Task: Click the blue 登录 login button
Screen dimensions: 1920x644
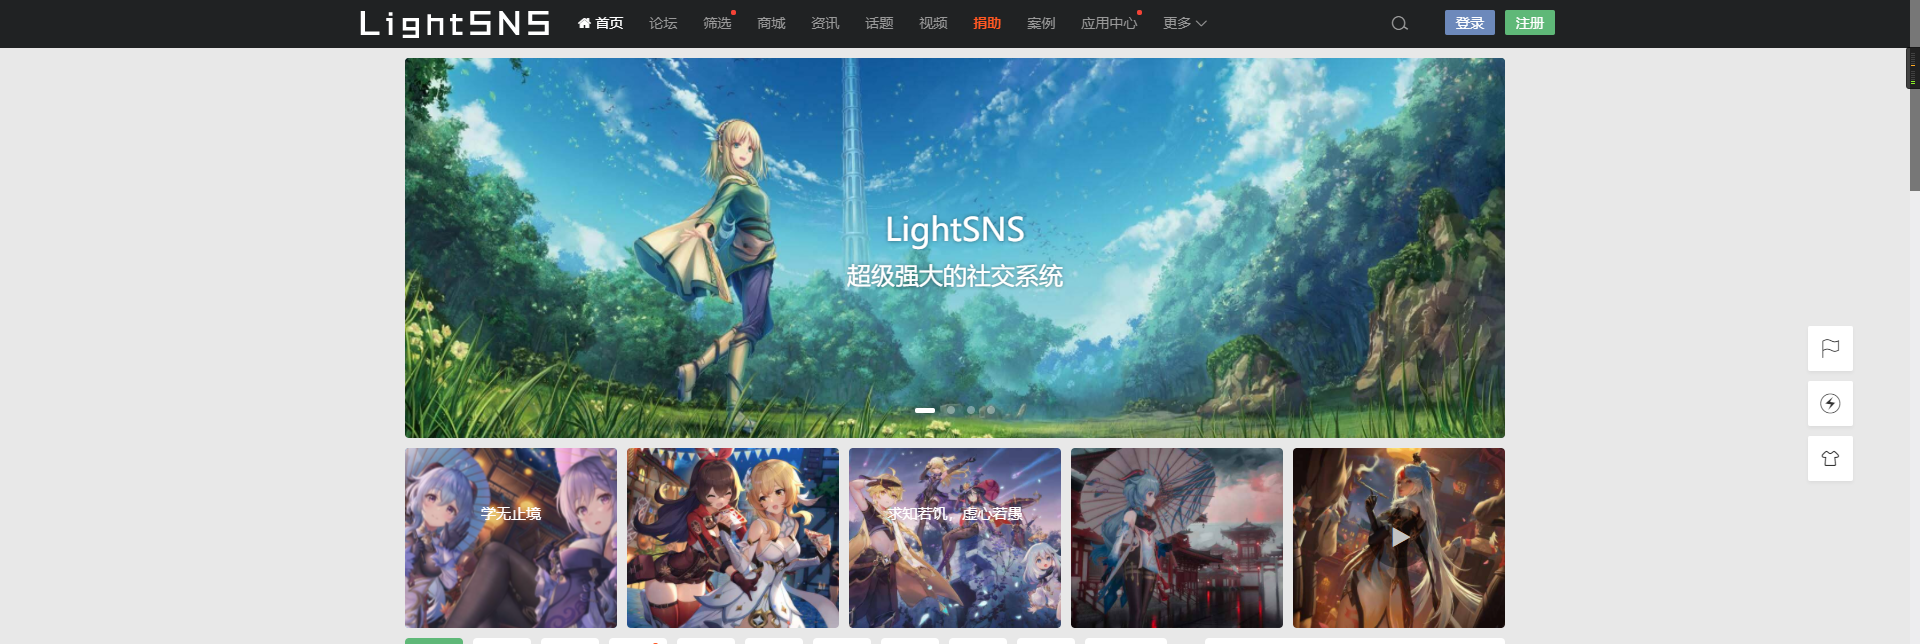Action: pos(1470,23)
